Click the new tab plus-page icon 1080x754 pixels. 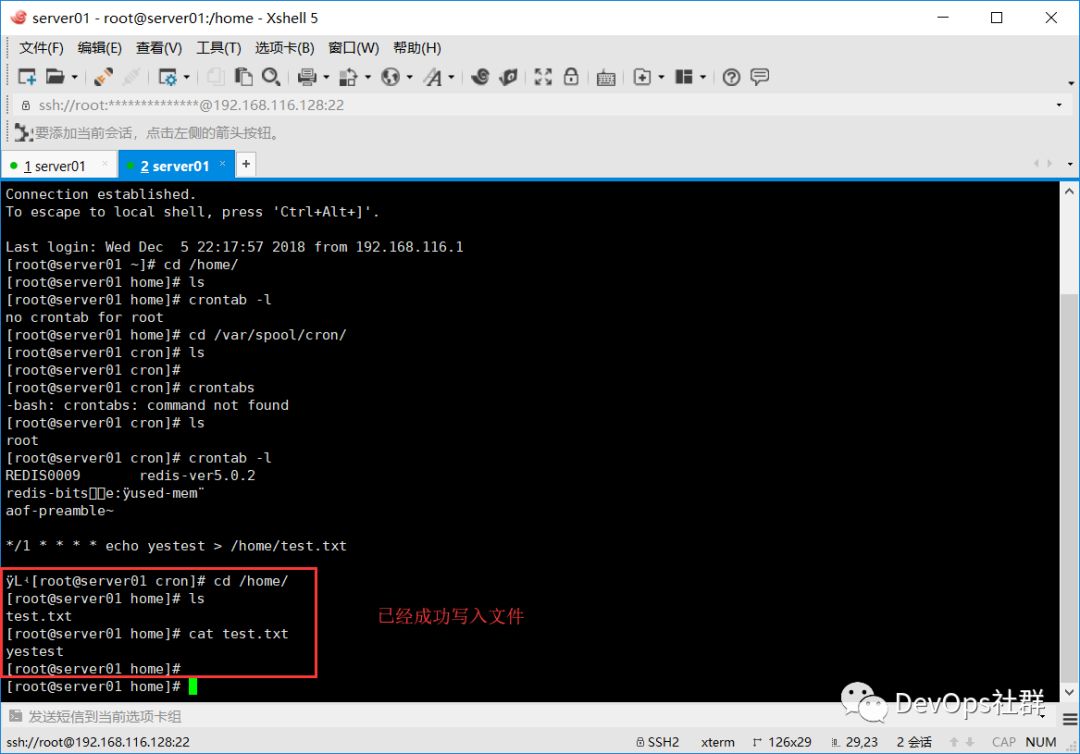pos(642,77)
